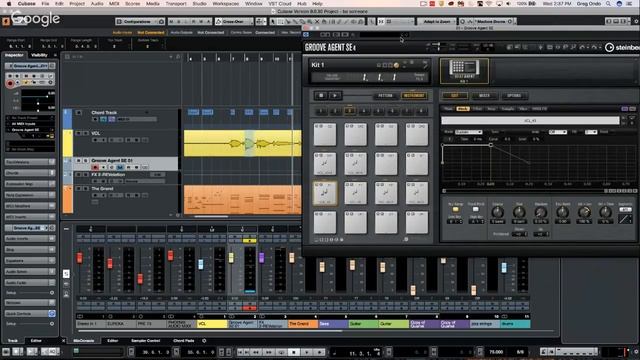Open the Adapt to Zoom dropdown
The height and width of the screenshot is (360, 640).
pyautogui.click(x=437, y=21)
